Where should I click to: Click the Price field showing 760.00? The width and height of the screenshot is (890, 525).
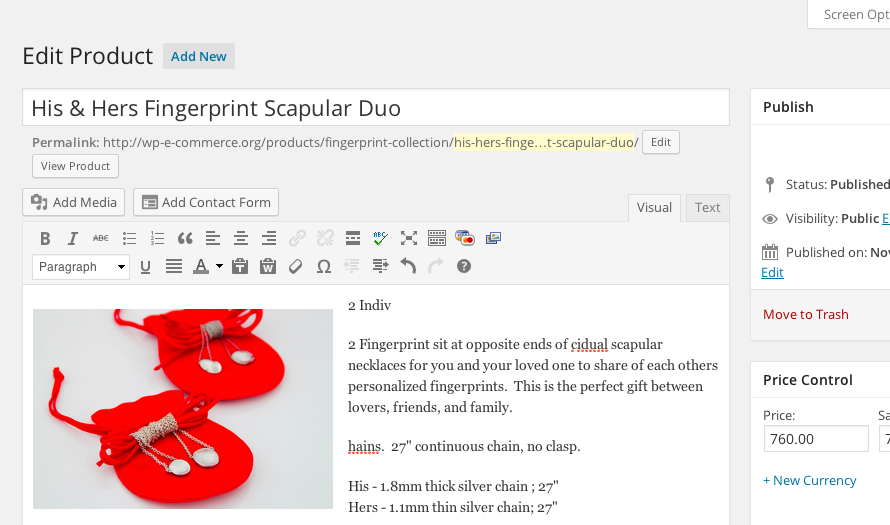coord(816,439)
